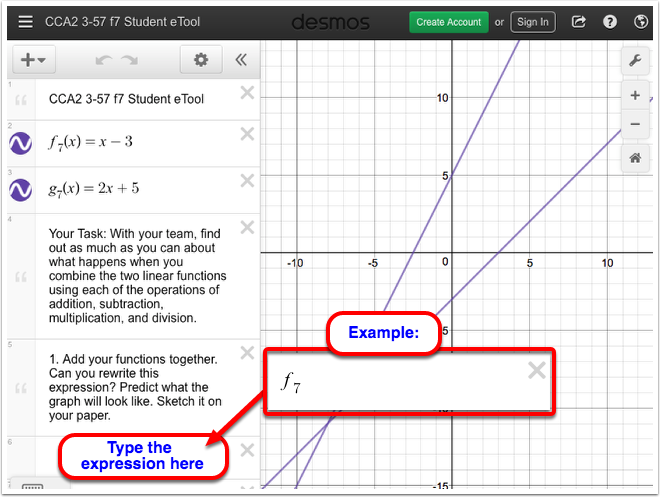The height and width of the screenshot is (497, 660).
Task: Show the on-screen keyboard
Action: point(32,486)
